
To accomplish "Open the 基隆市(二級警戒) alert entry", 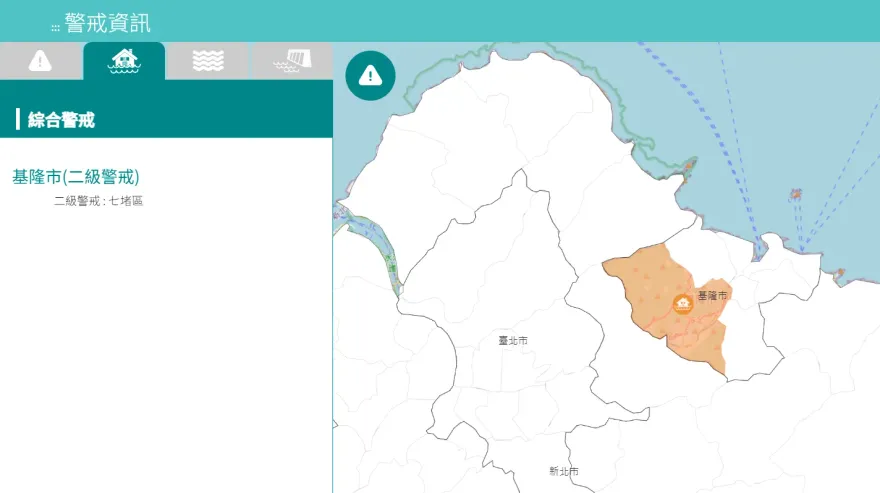I will point(76,177).
